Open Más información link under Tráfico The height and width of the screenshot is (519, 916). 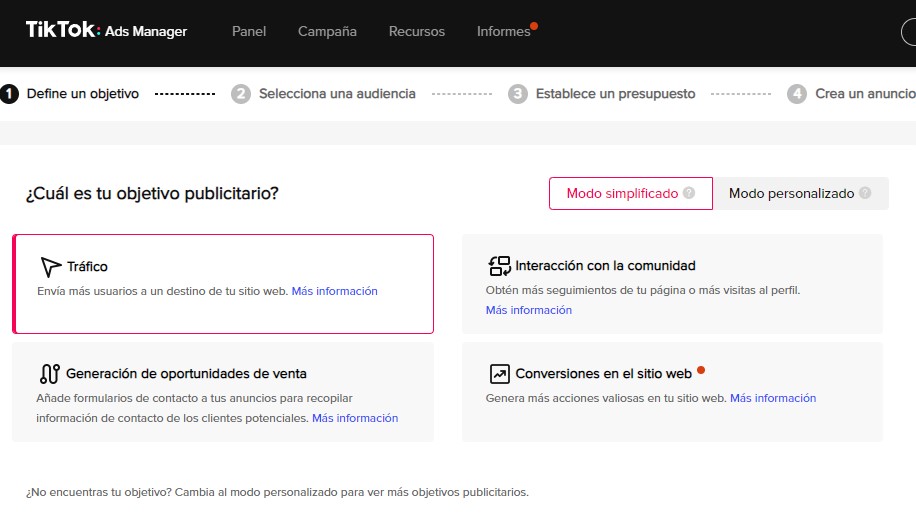tap(334, 291)
